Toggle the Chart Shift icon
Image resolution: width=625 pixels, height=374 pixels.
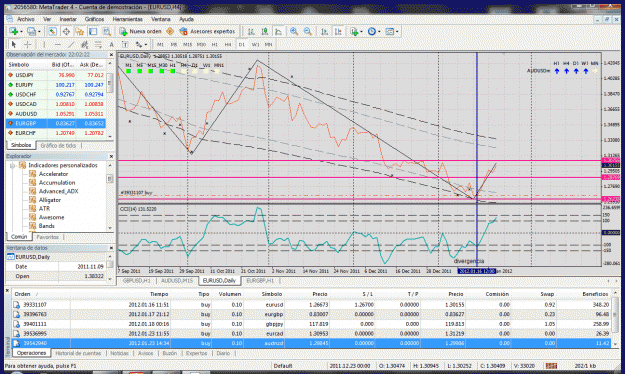pyautogui.click(x=338, y=31)
